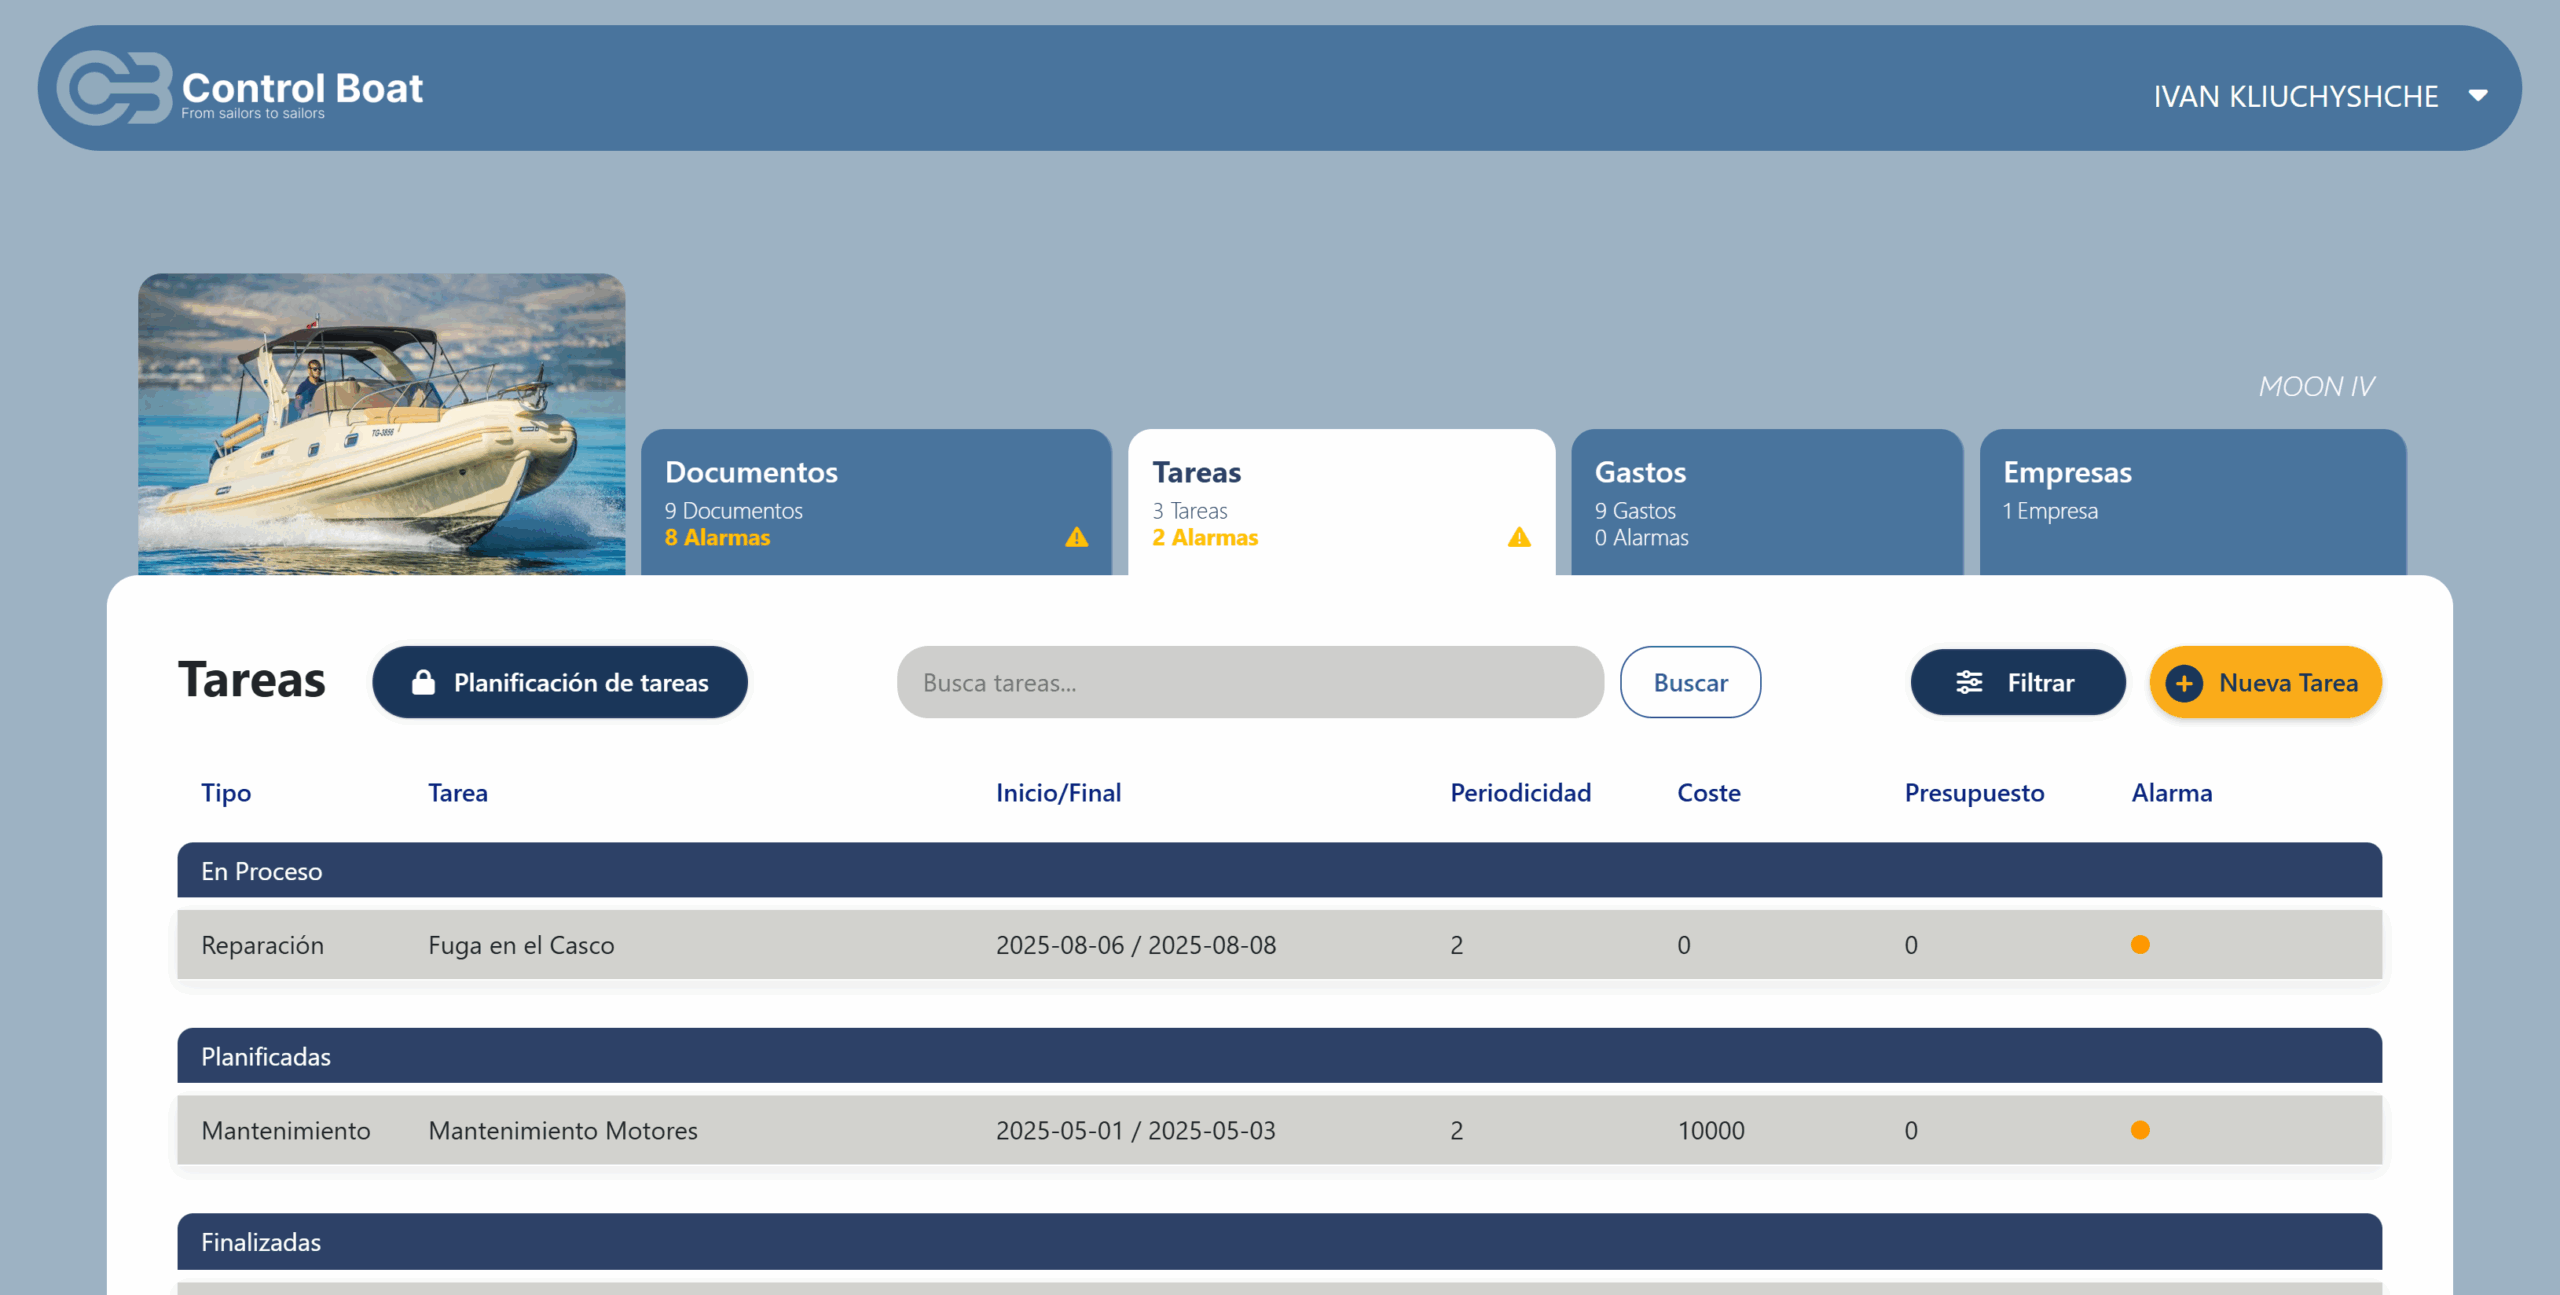Collapse the Planificadas section header
2560x1295 pixels.
1279,1056
